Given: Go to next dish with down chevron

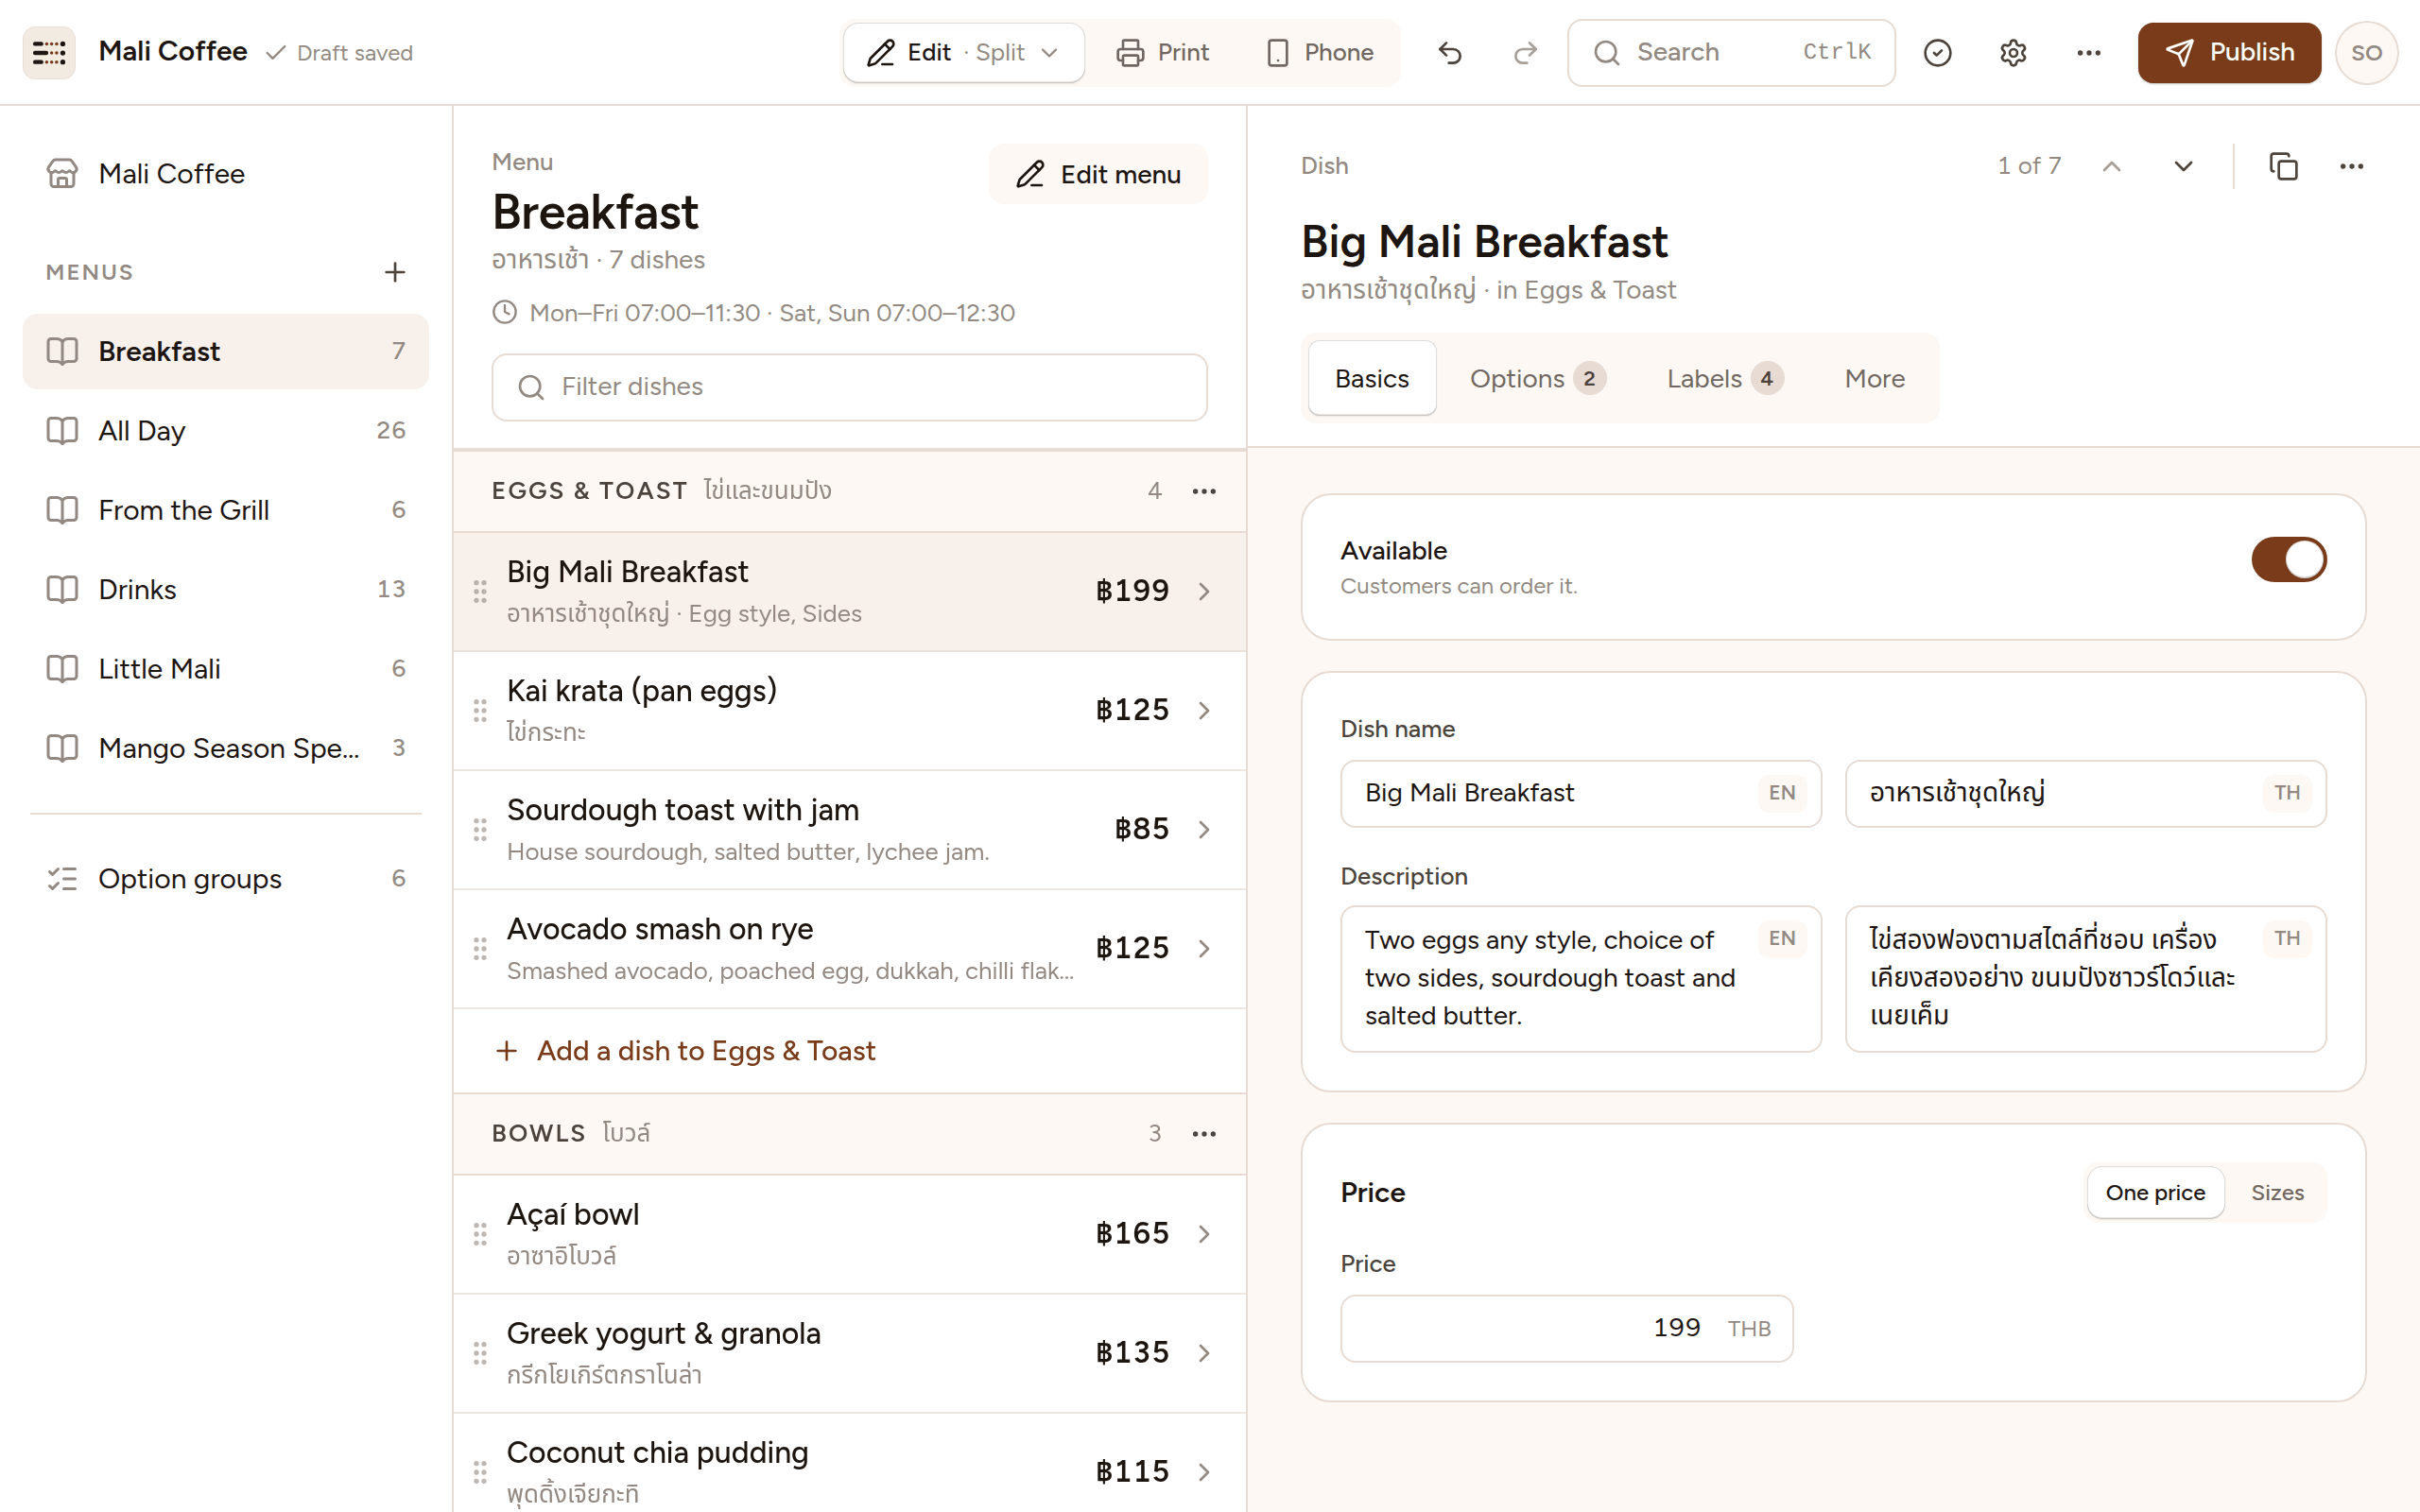Looking at the screenshot, I should pos(2183,166).
